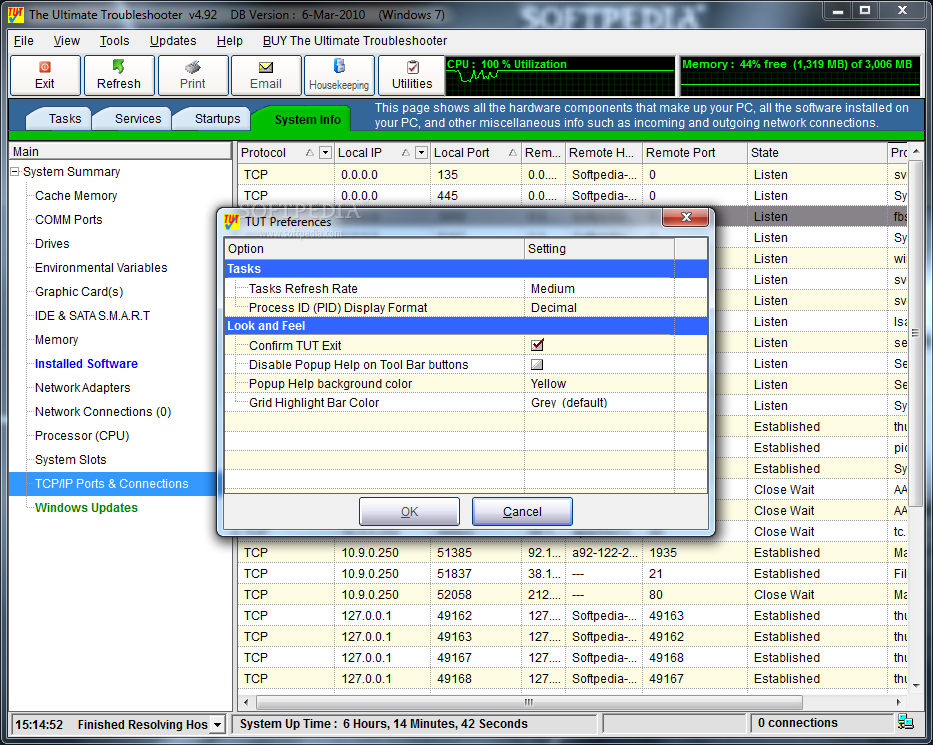Open the Utilities toolbar button
933x745 pixels.
[412, 76]
